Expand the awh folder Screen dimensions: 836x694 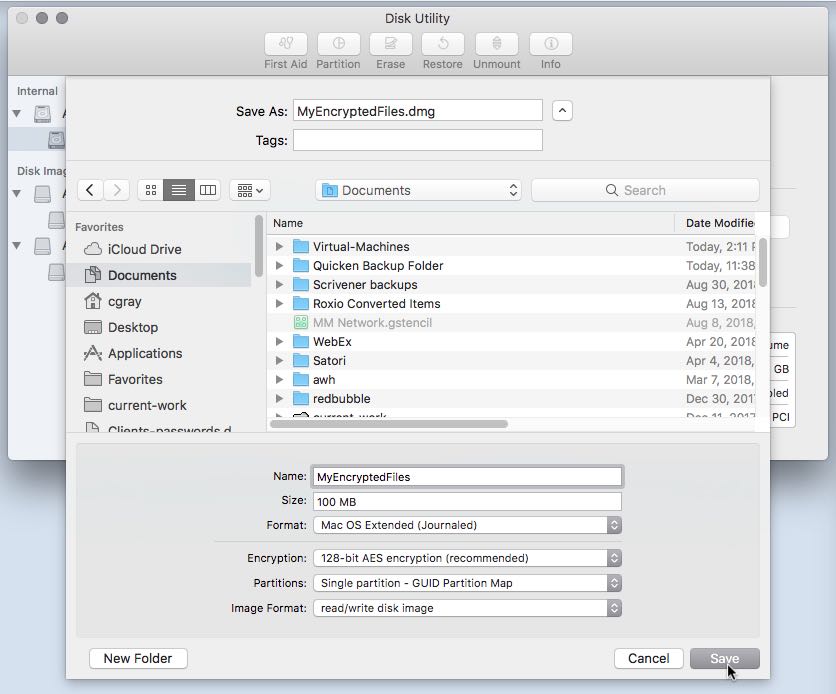(279, 380)
